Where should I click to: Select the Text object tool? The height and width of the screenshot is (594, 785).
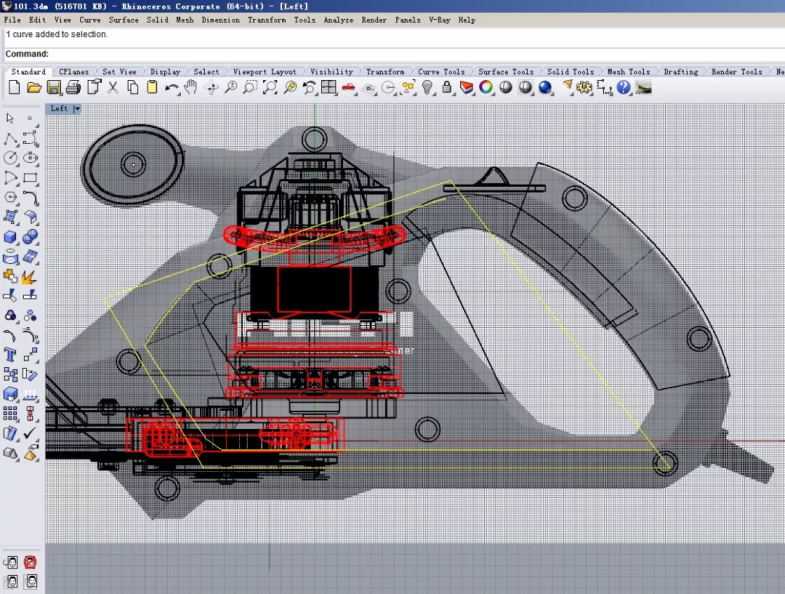[11, 354]
